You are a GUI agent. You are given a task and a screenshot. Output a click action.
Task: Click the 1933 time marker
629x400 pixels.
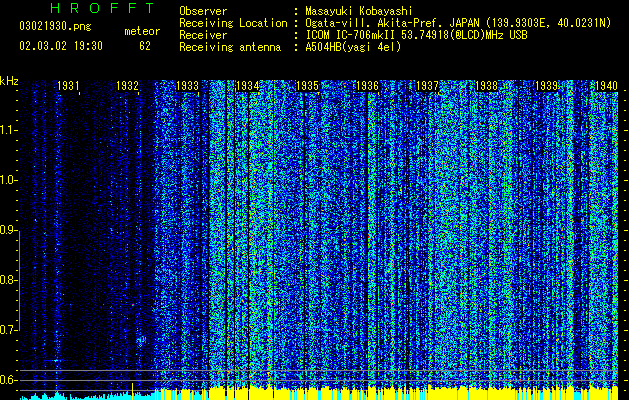(187, 85)
